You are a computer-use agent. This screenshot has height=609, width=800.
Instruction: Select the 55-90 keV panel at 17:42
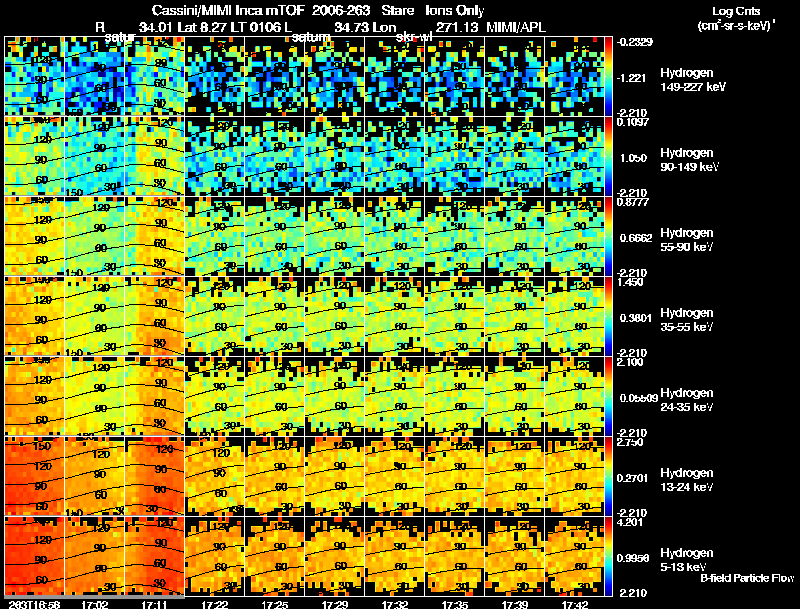[x=575, y=236]
